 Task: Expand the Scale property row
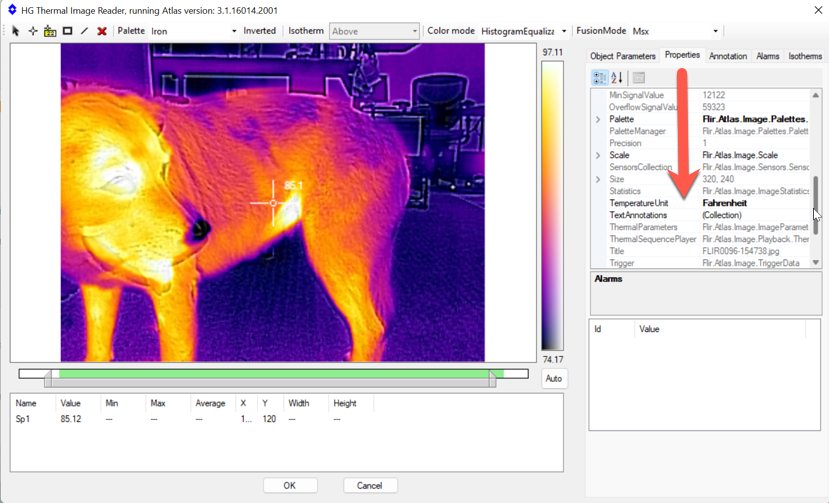(x=598, y=156)
